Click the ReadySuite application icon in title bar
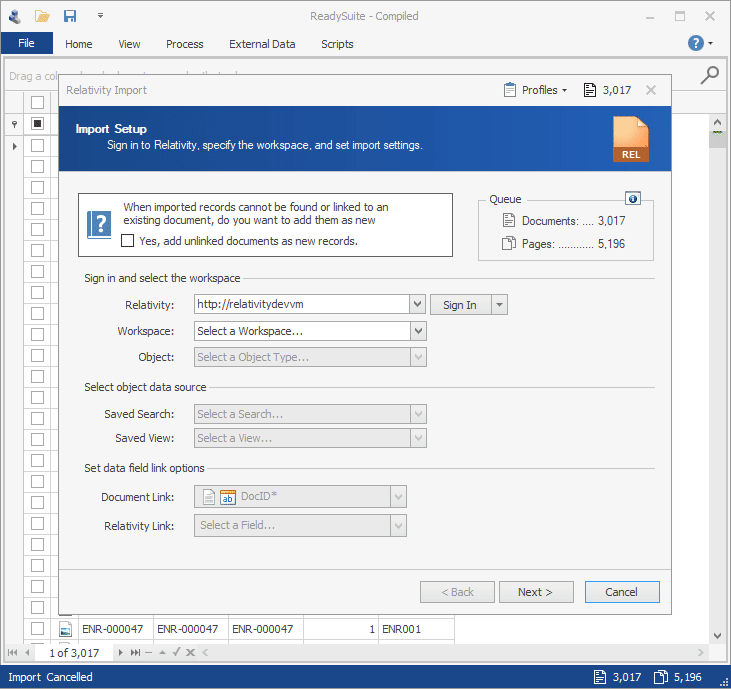Viewport: 731px width, 689px height. 15,16
